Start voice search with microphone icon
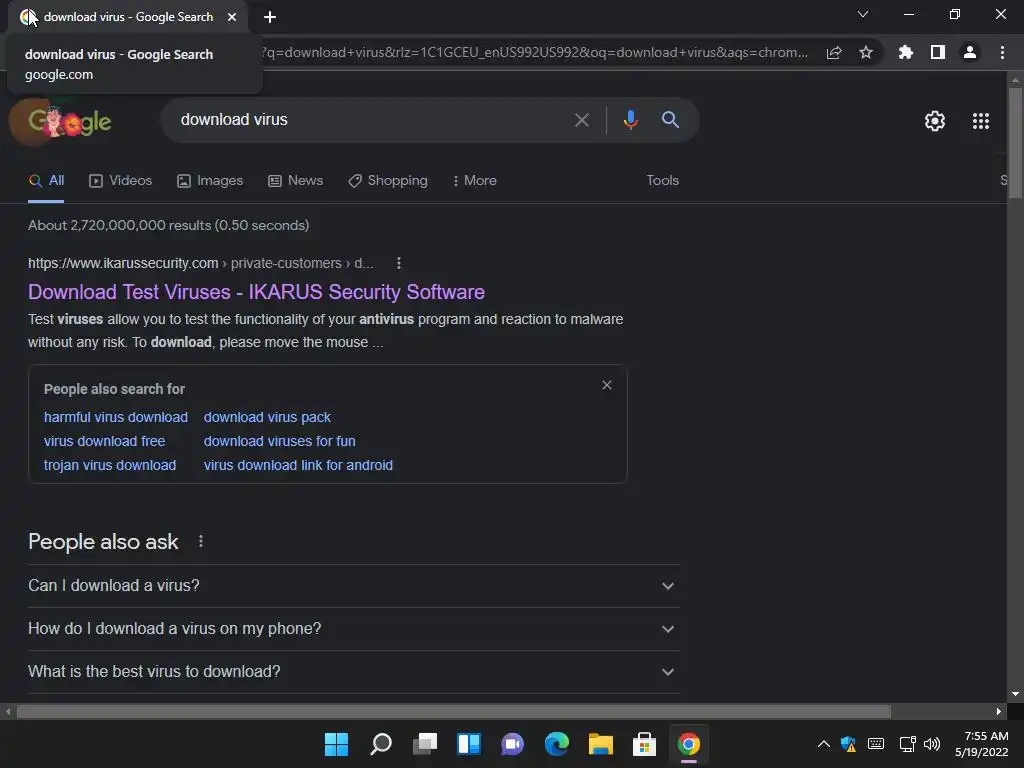 click(630, 120)
